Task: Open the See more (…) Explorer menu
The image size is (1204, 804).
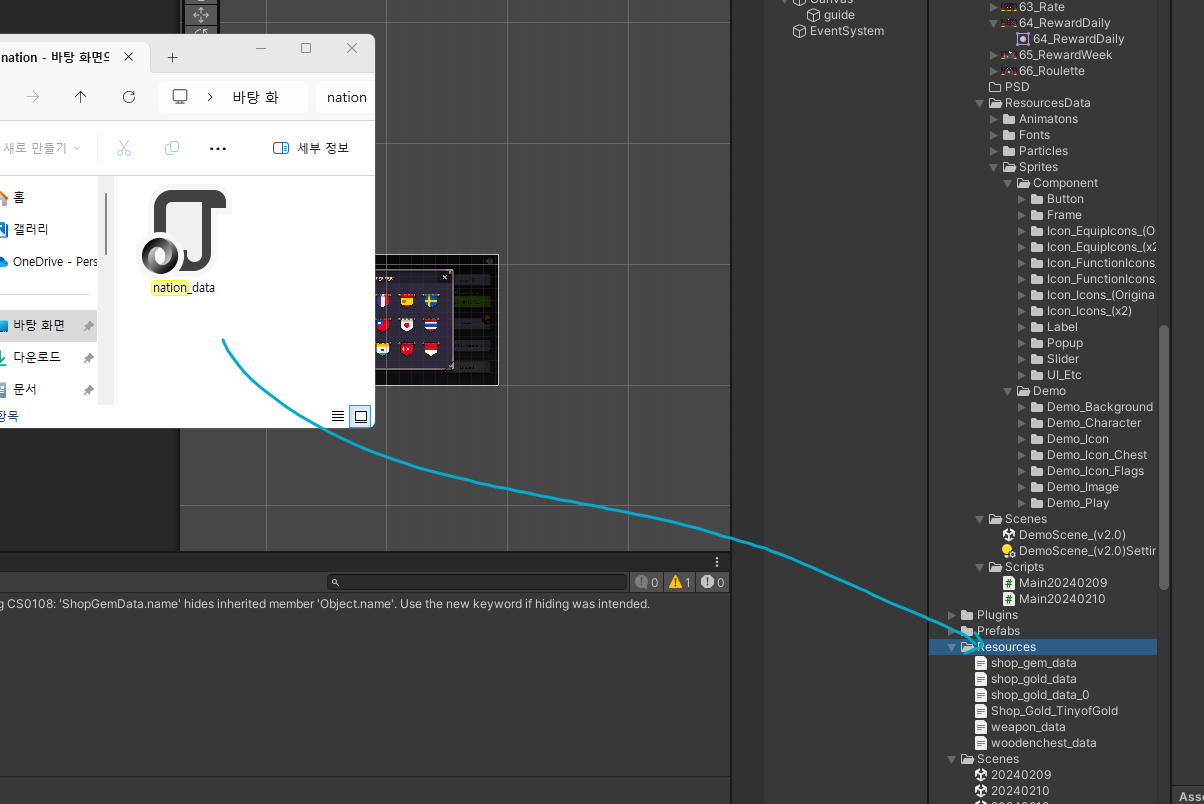Action: point(218,148)
